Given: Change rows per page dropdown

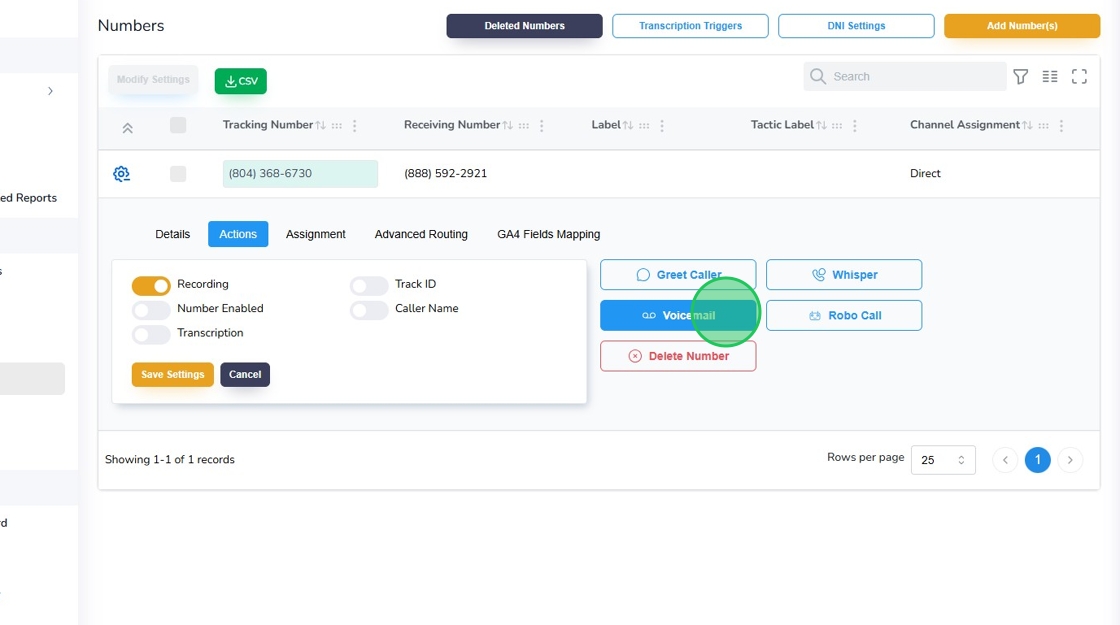Looking at the screenshot, I should click(x=943, y=460).
